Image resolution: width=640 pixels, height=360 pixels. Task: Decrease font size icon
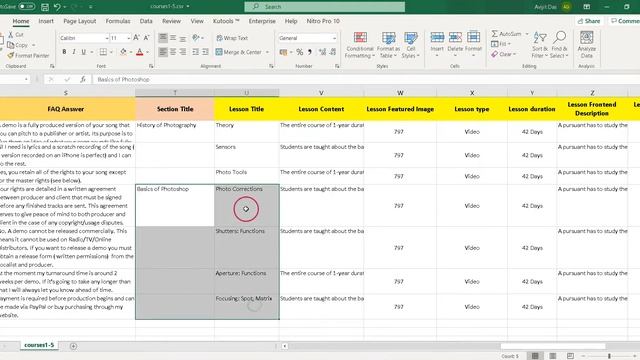[x=147, y=38]
